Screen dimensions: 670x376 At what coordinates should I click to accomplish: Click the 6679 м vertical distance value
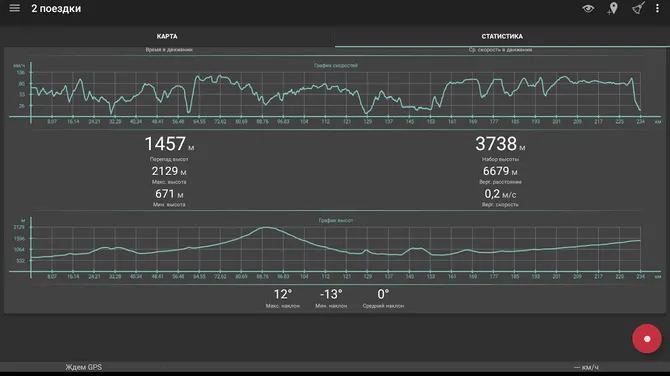pos(500,171)
